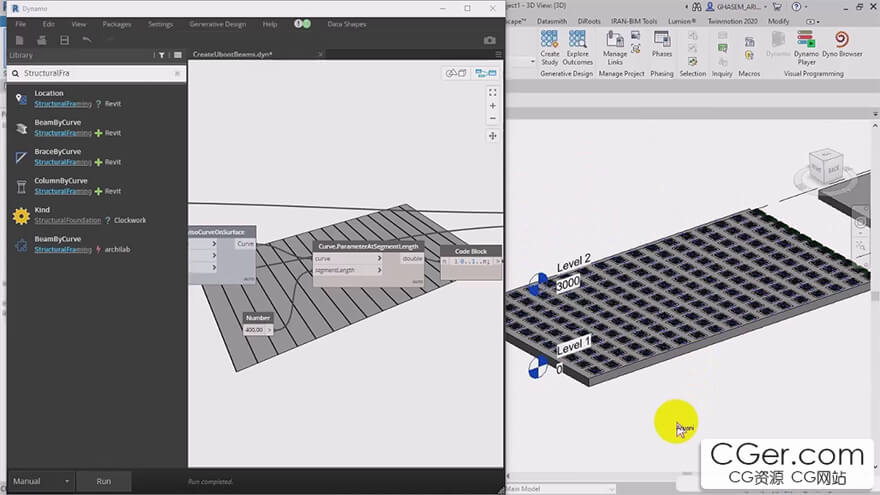Click the Save icon in Dynamo toolbar

coord(65,40)
